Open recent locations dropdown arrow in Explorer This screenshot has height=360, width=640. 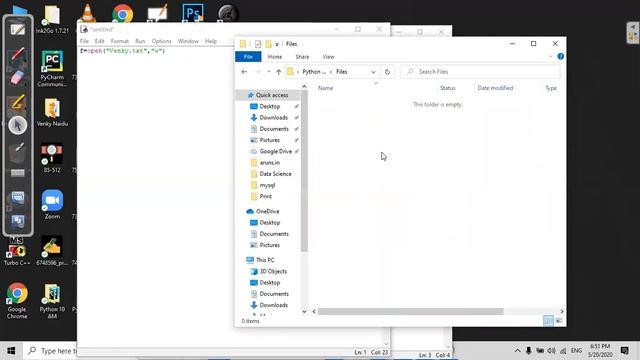coord(269,72)
